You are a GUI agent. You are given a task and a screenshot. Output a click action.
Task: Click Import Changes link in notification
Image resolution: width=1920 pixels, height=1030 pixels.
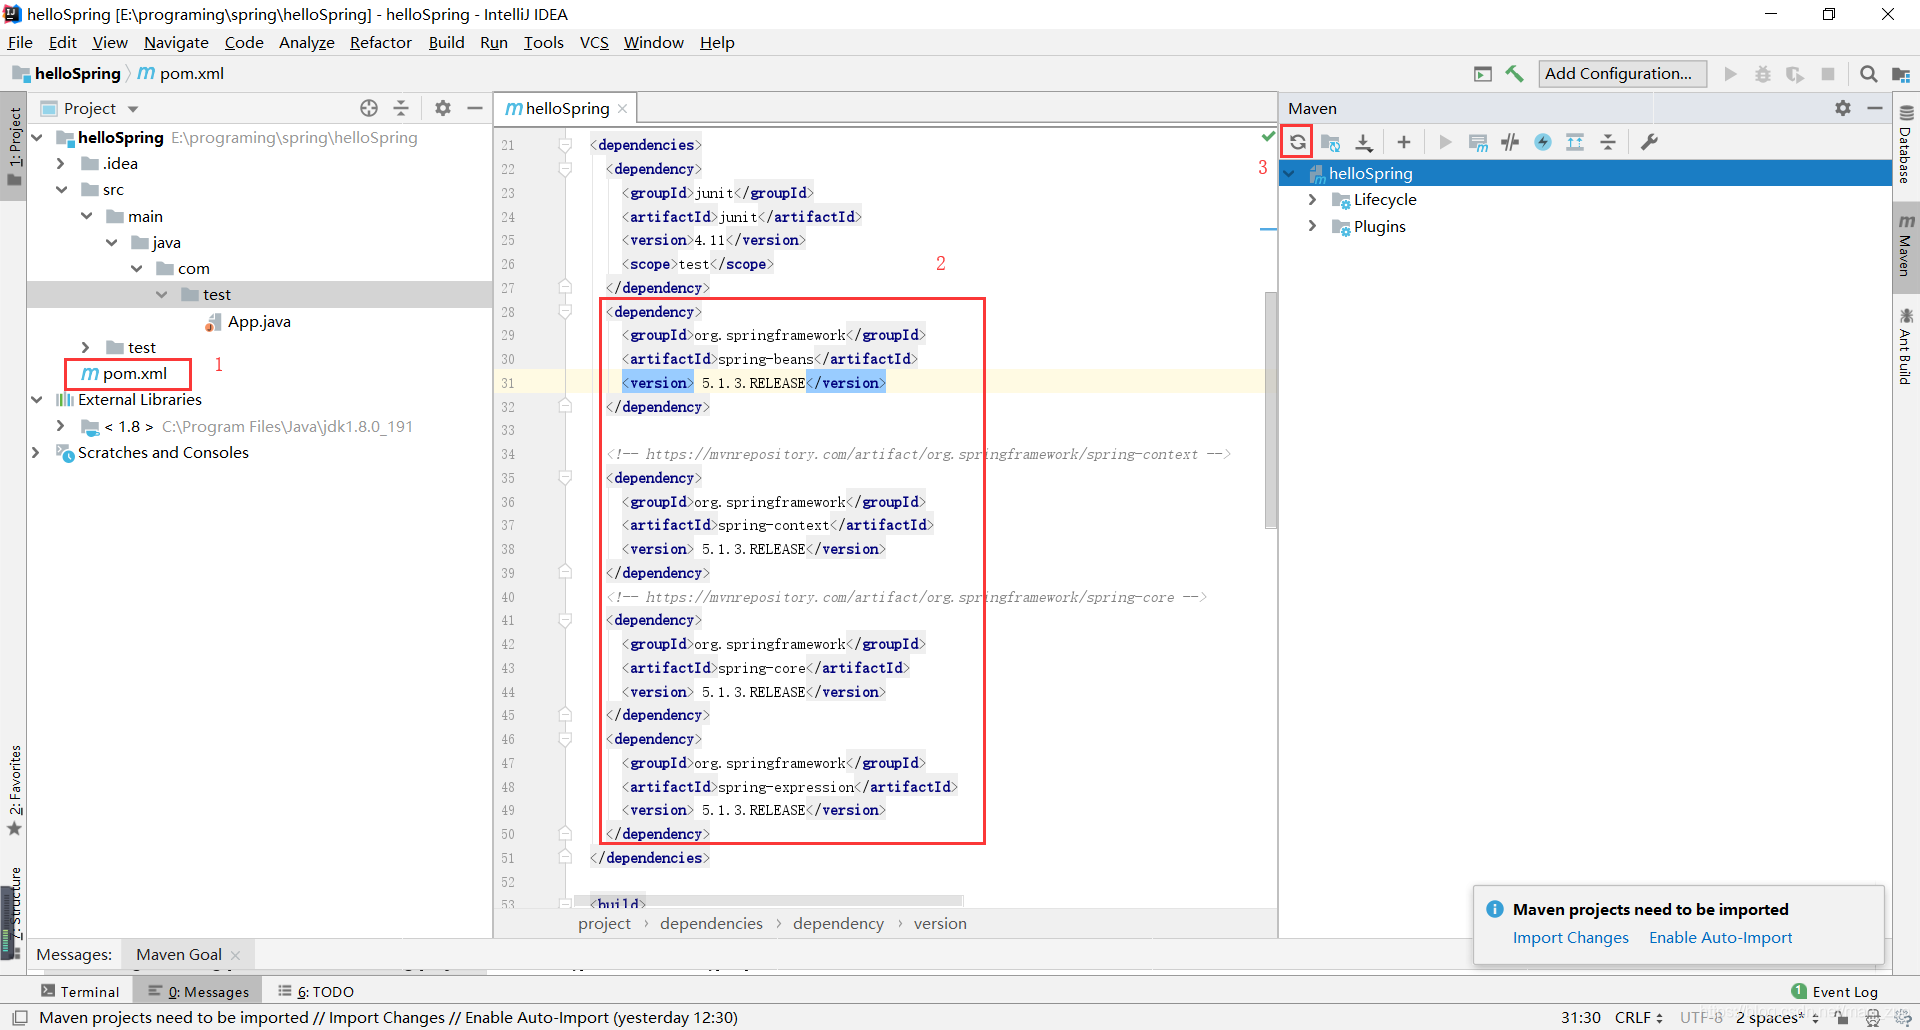tap(1570, 937)
